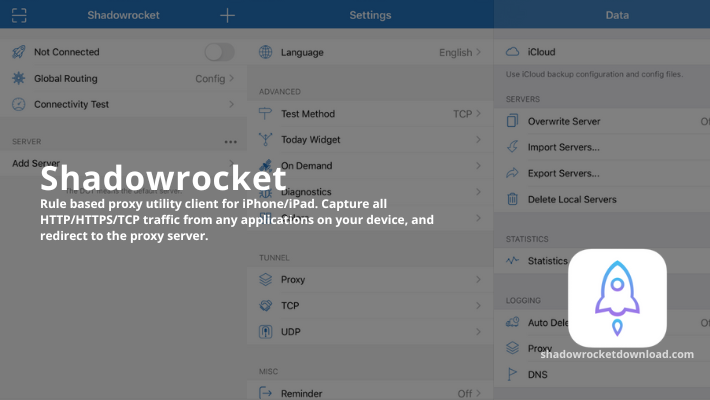710x400 pixels.
Task: Click the Auto Delete truck icon
Action: (512, 323)
